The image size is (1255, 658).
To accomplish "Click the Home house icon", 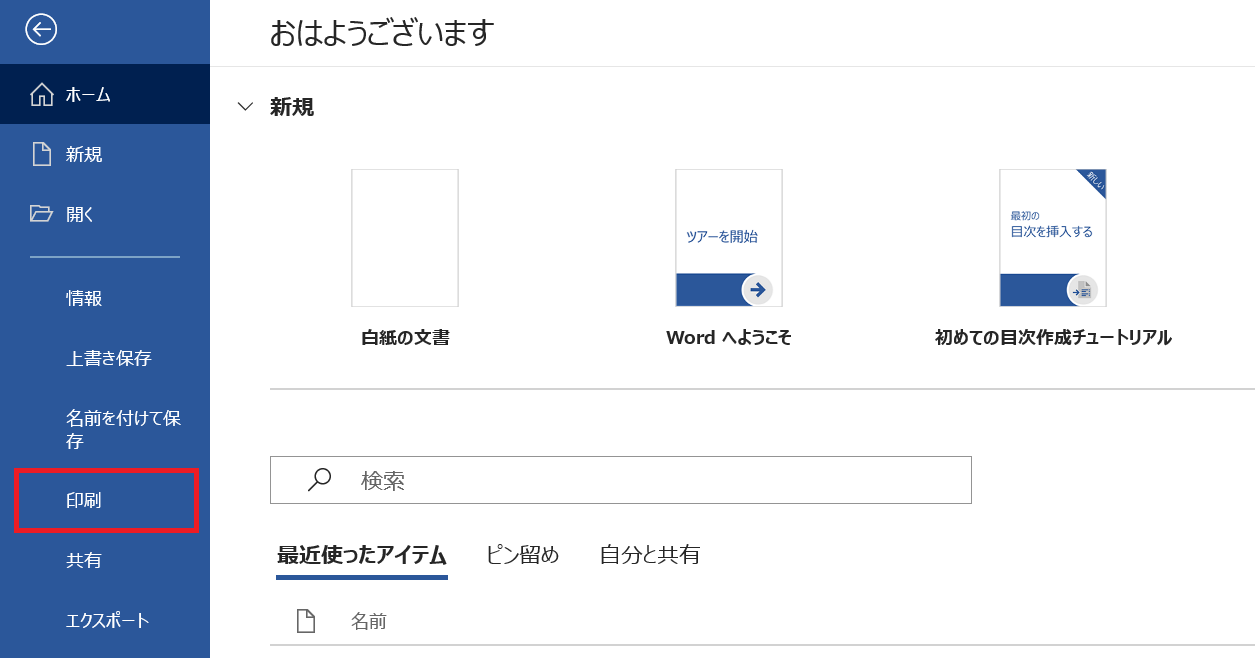I will pyautogui.click(x=41, y=95).
